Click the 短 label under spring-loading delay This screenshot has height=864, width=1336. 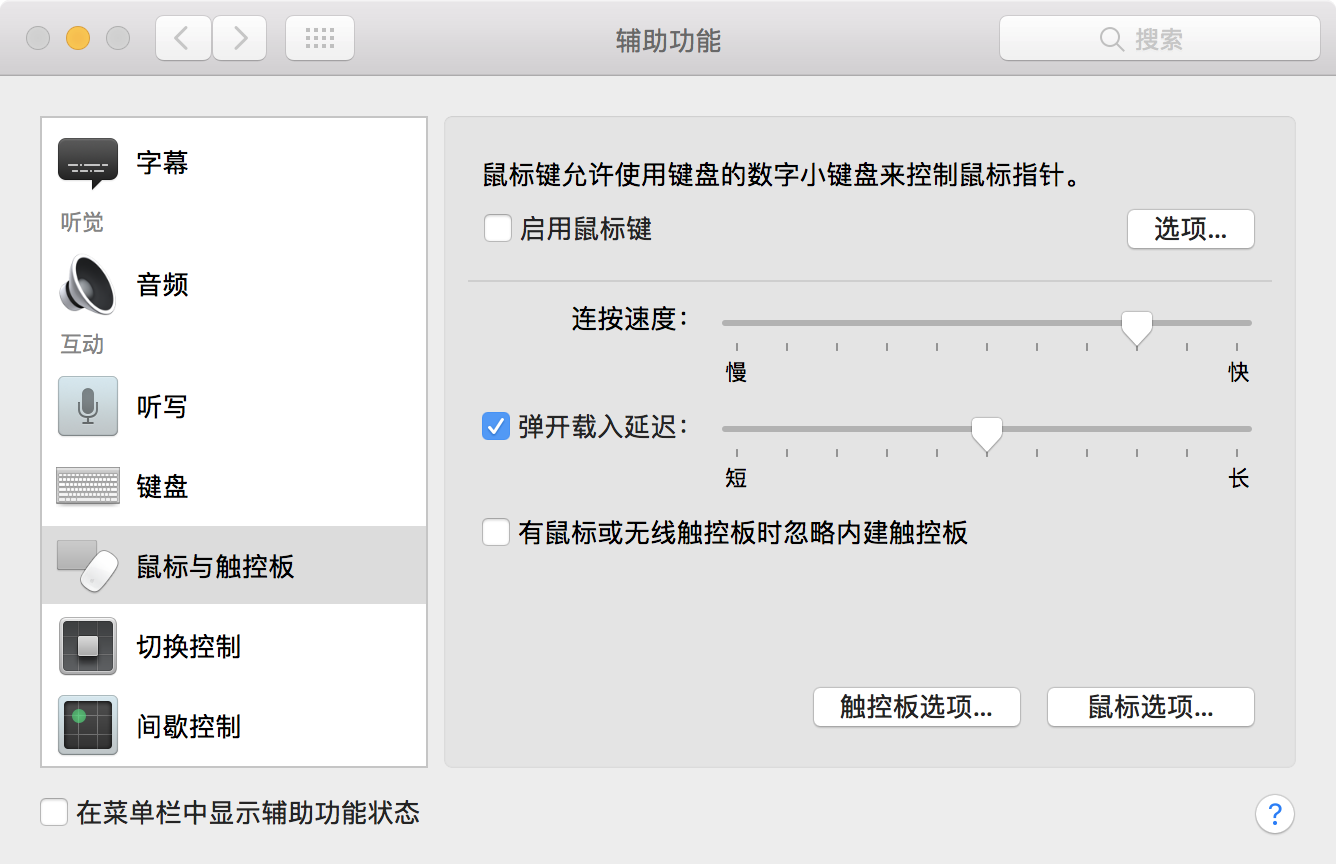pyautogui.click(x=737, y=478)
